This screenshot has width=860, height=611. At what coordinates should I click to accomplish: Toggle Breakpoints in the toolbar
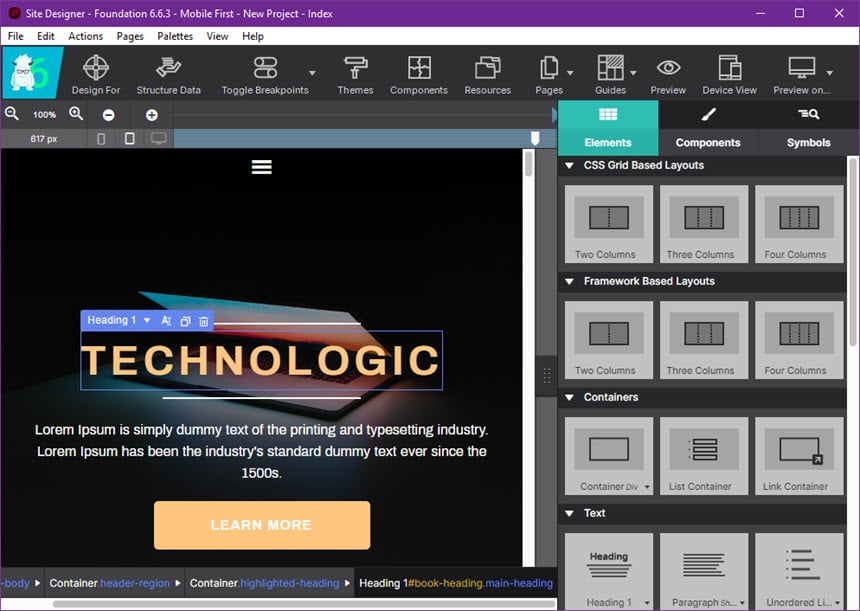point(265,74)
